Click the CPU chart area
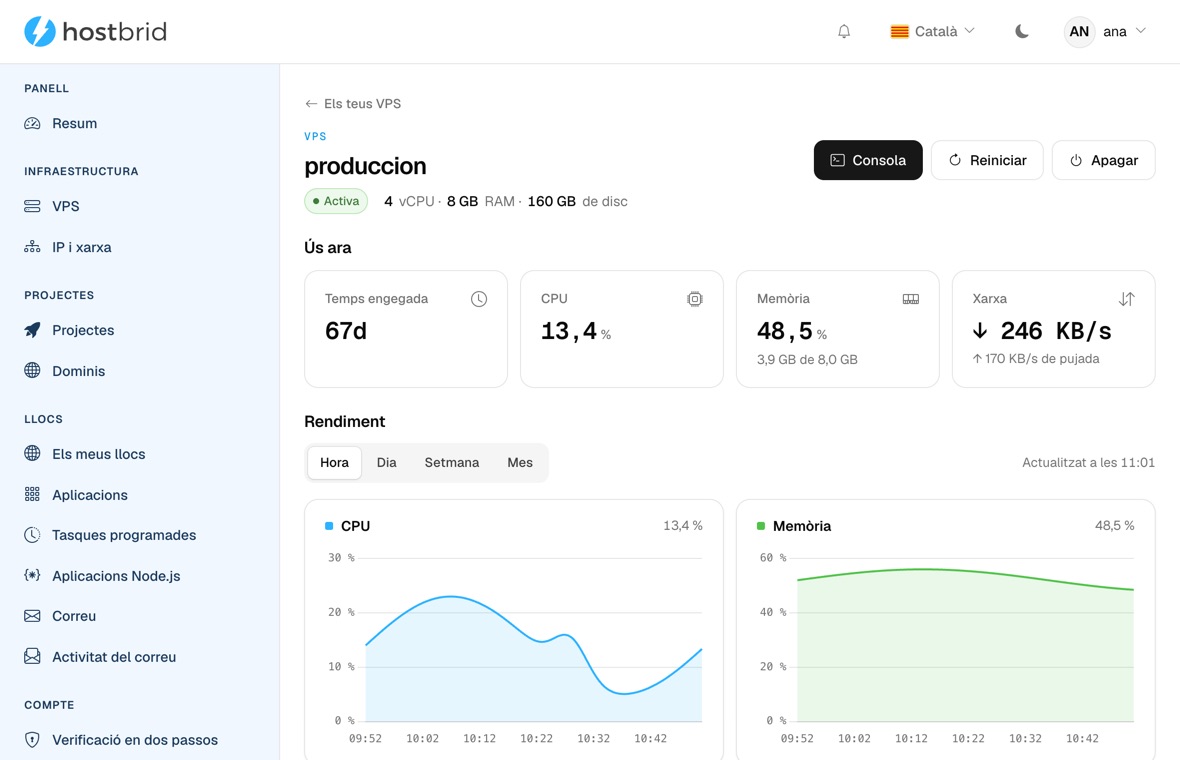Screen dimensions: 1180x760 pos(534,640)
